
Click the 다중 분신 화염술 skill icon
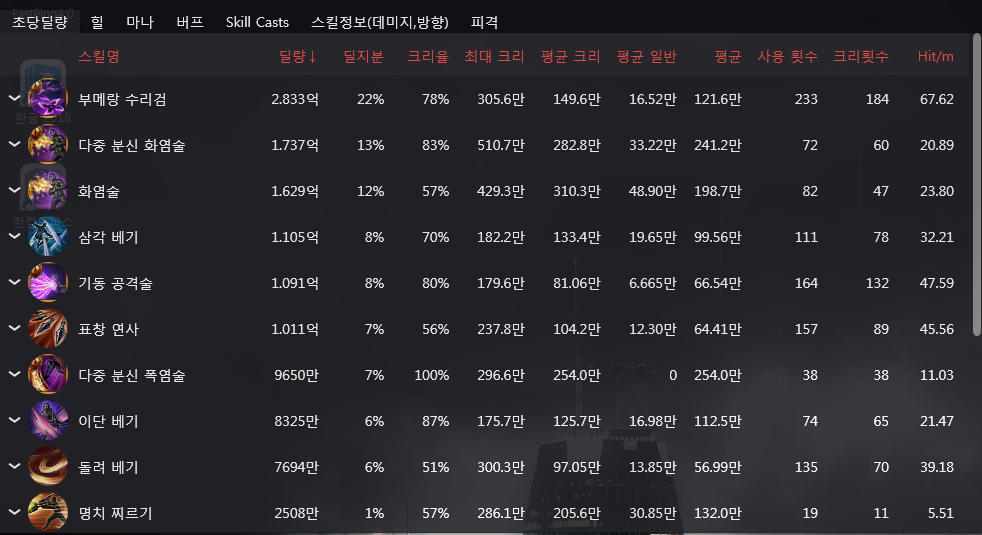pyautogui.click(x=48, y=145)
